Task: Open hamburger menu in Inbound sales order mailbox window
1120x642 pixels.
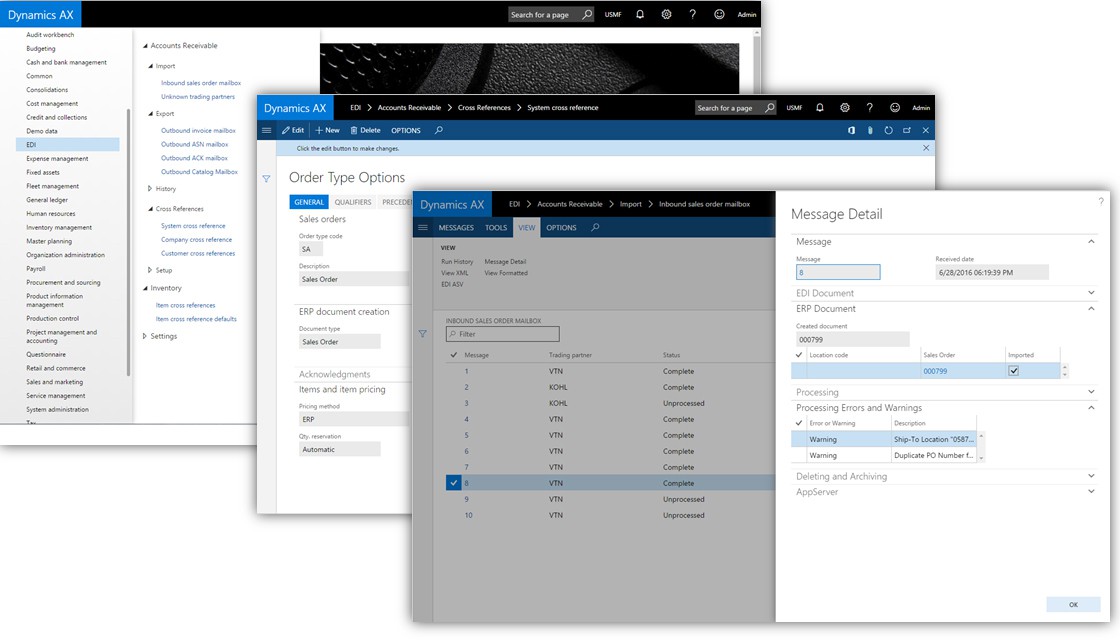Action: [421, 227]
